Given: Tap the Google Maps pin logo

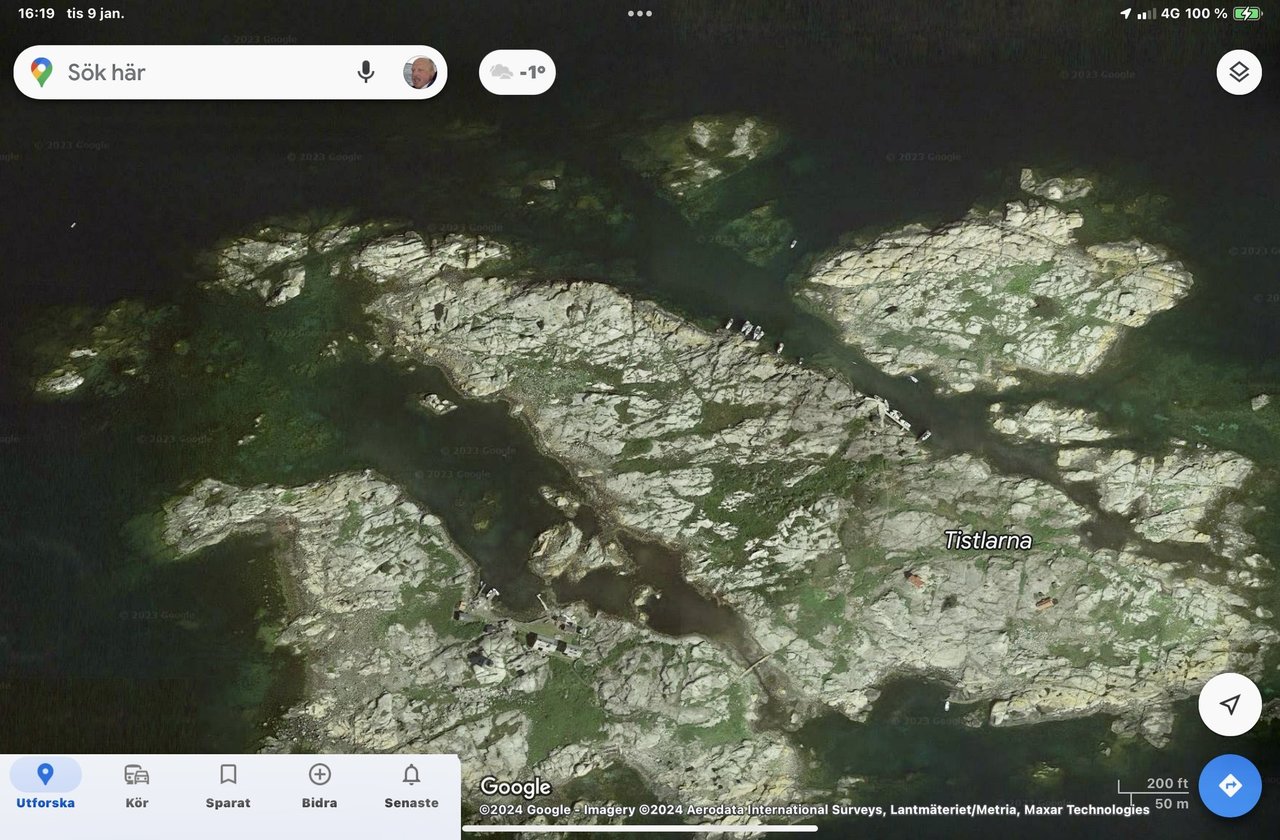Looking at the screenshot, I should tap(41, 72).
